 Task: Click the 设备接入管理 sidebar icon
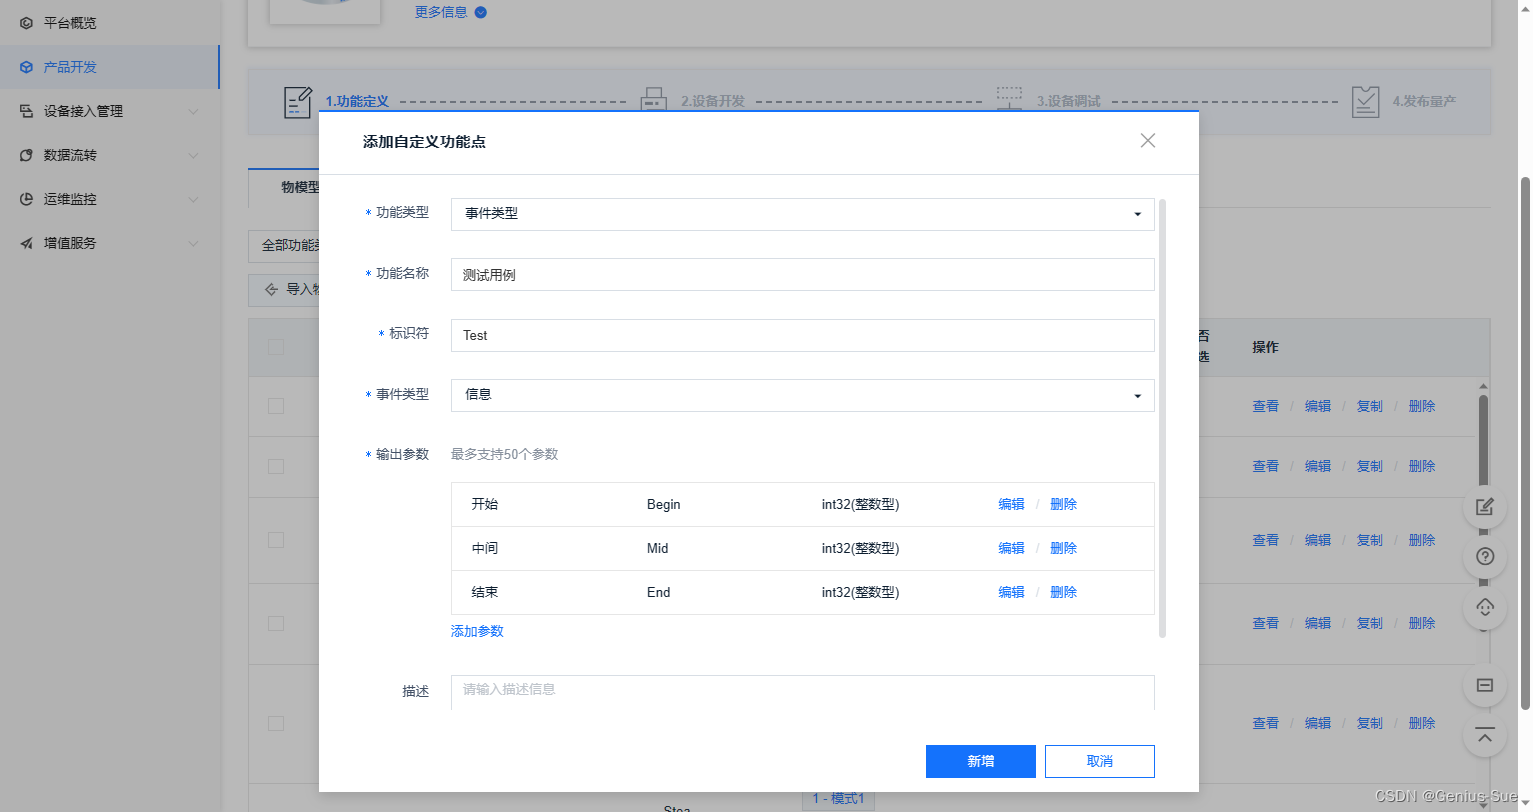[26, 111]
